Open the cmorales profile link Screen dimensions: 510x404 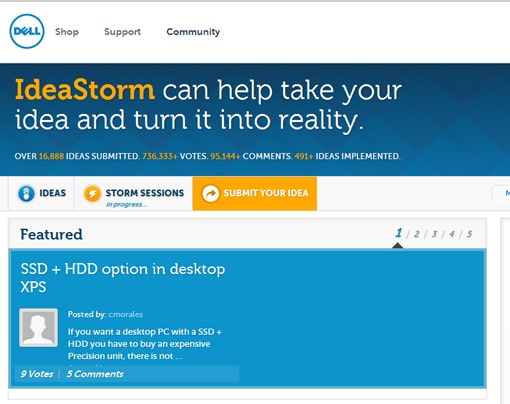point(126,314)
